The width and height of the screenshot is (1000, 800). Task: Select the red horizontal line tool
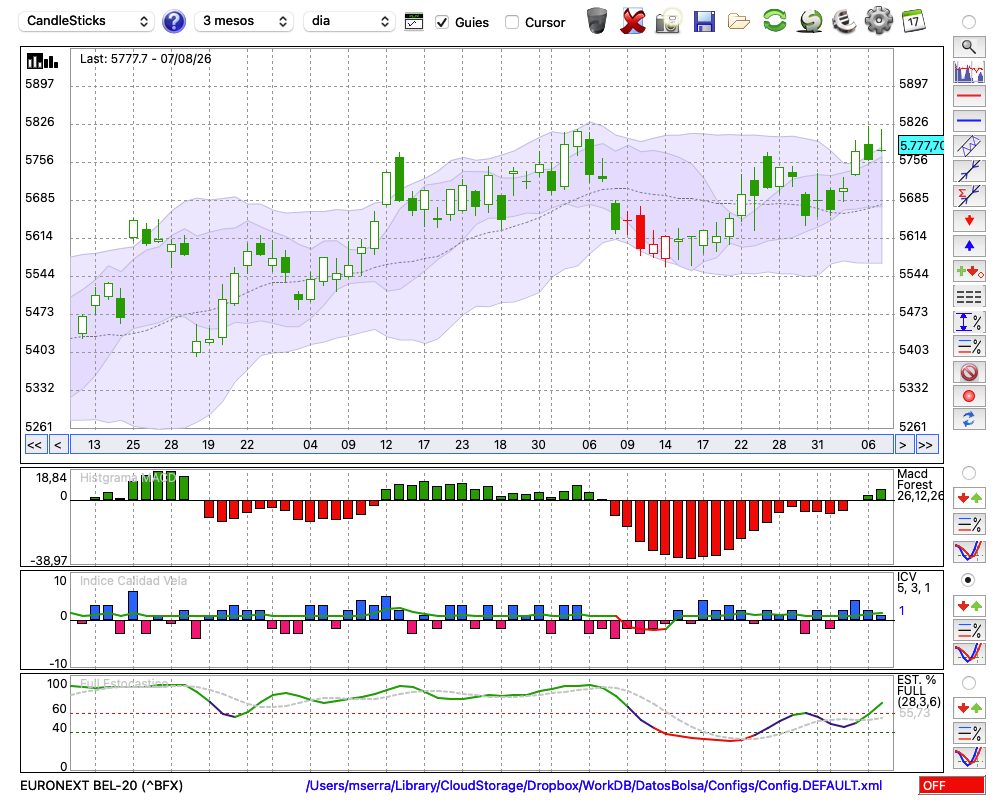click(969, 96)
